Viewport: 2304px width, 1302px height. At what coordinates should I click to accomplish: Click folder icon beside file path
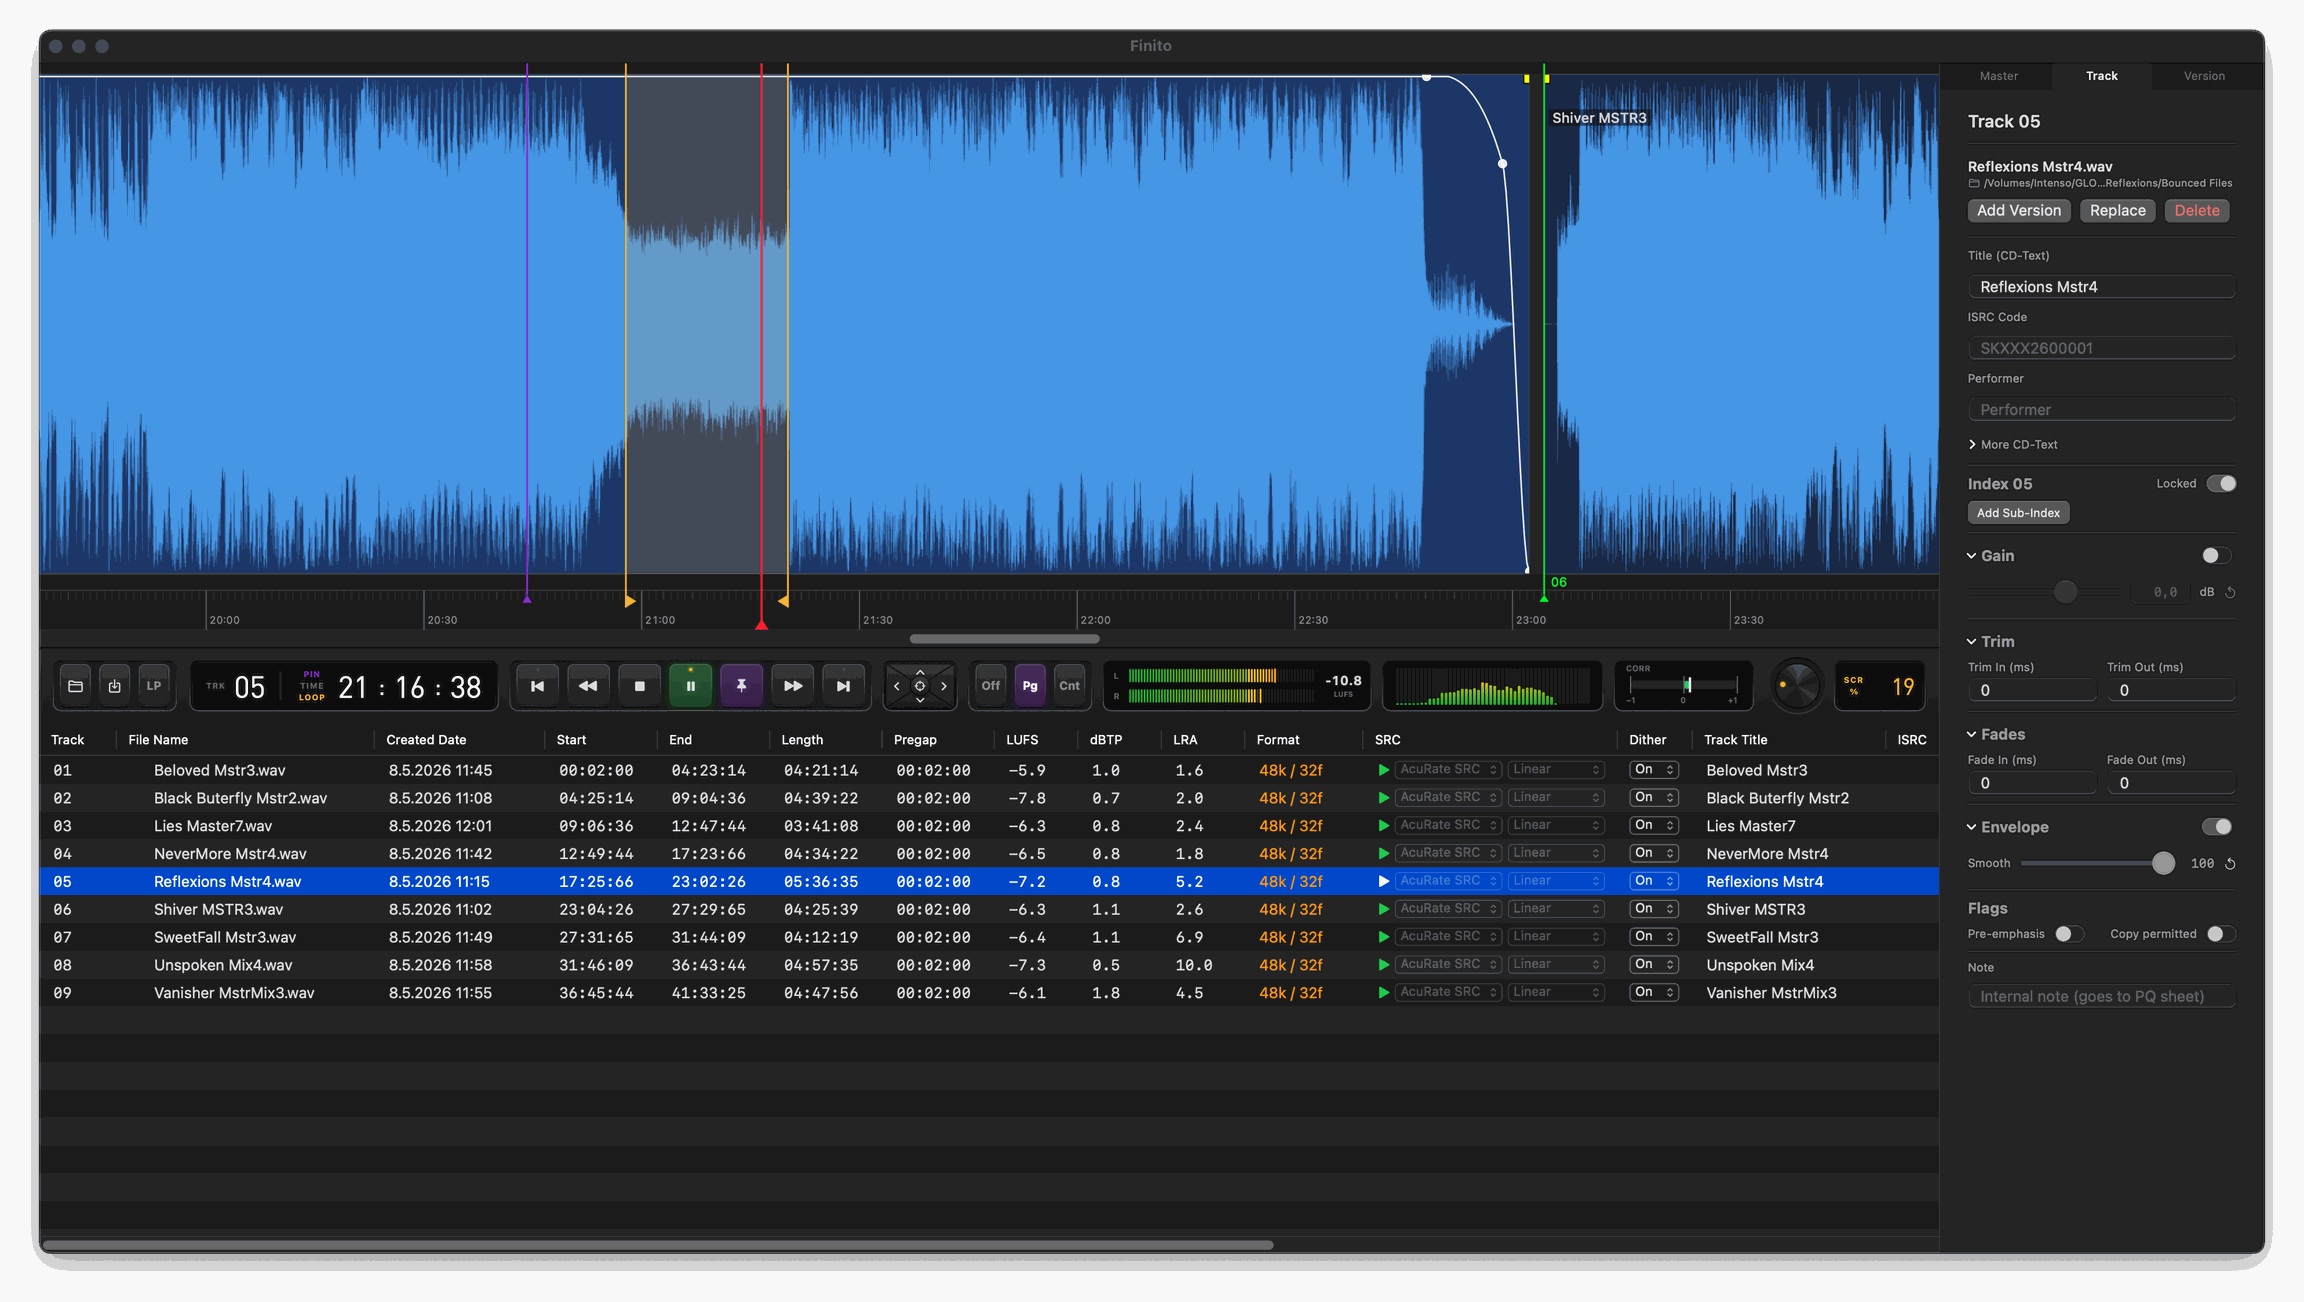pos(1974,184)
